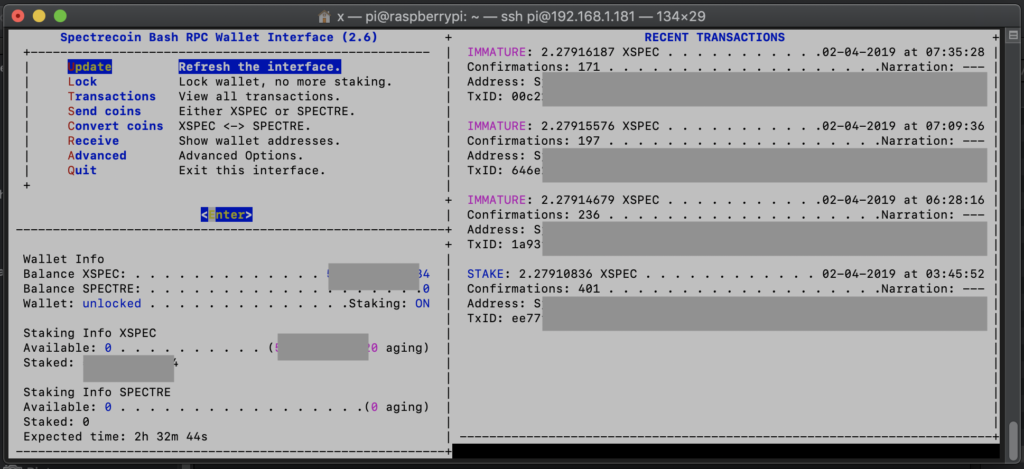The width and height of the screenshot is (1024, 469).
Task: Click 'Exit this interface.' description
Action: tap(252, 170)
